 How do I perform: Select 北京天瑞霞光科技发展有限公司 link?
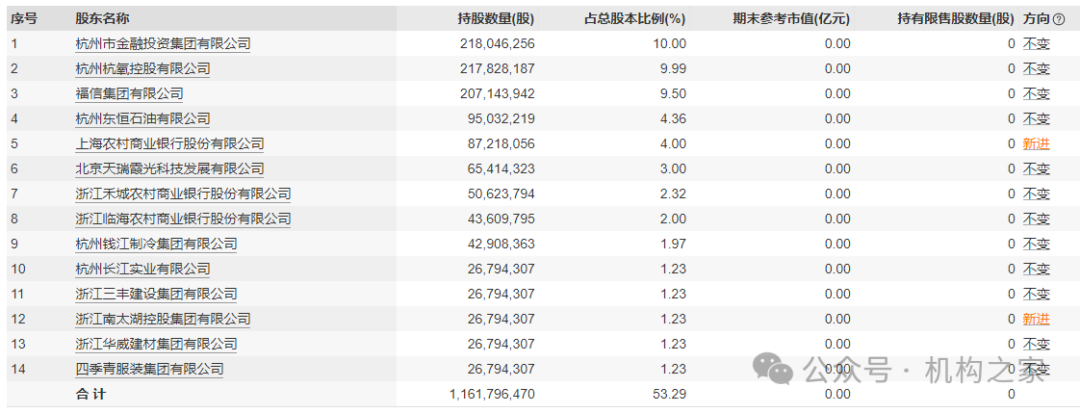point(170,169)
